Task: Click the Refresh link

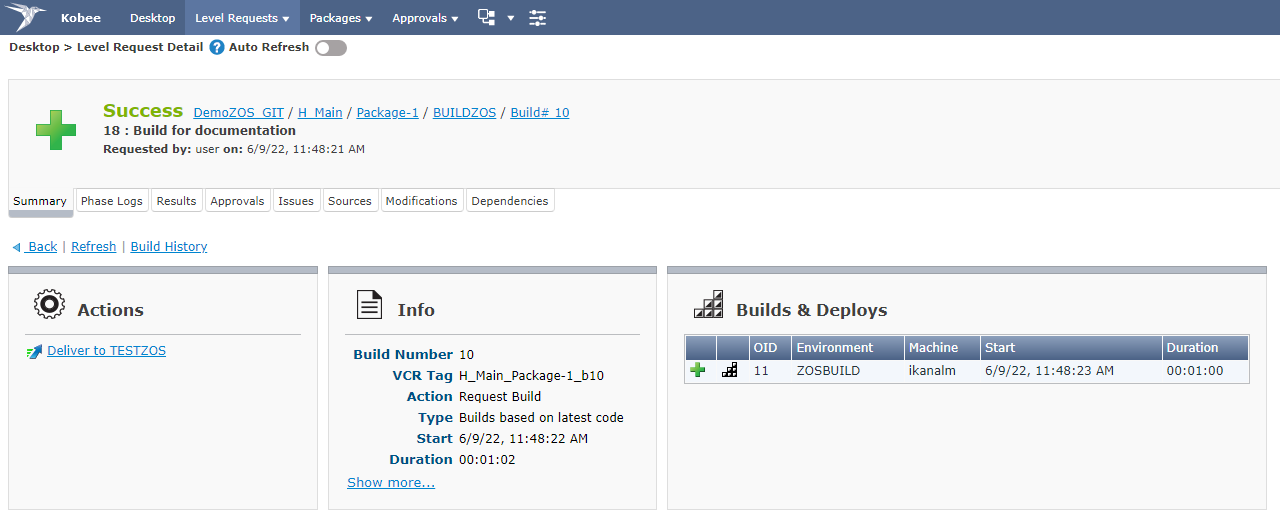Action: point(94,247)
